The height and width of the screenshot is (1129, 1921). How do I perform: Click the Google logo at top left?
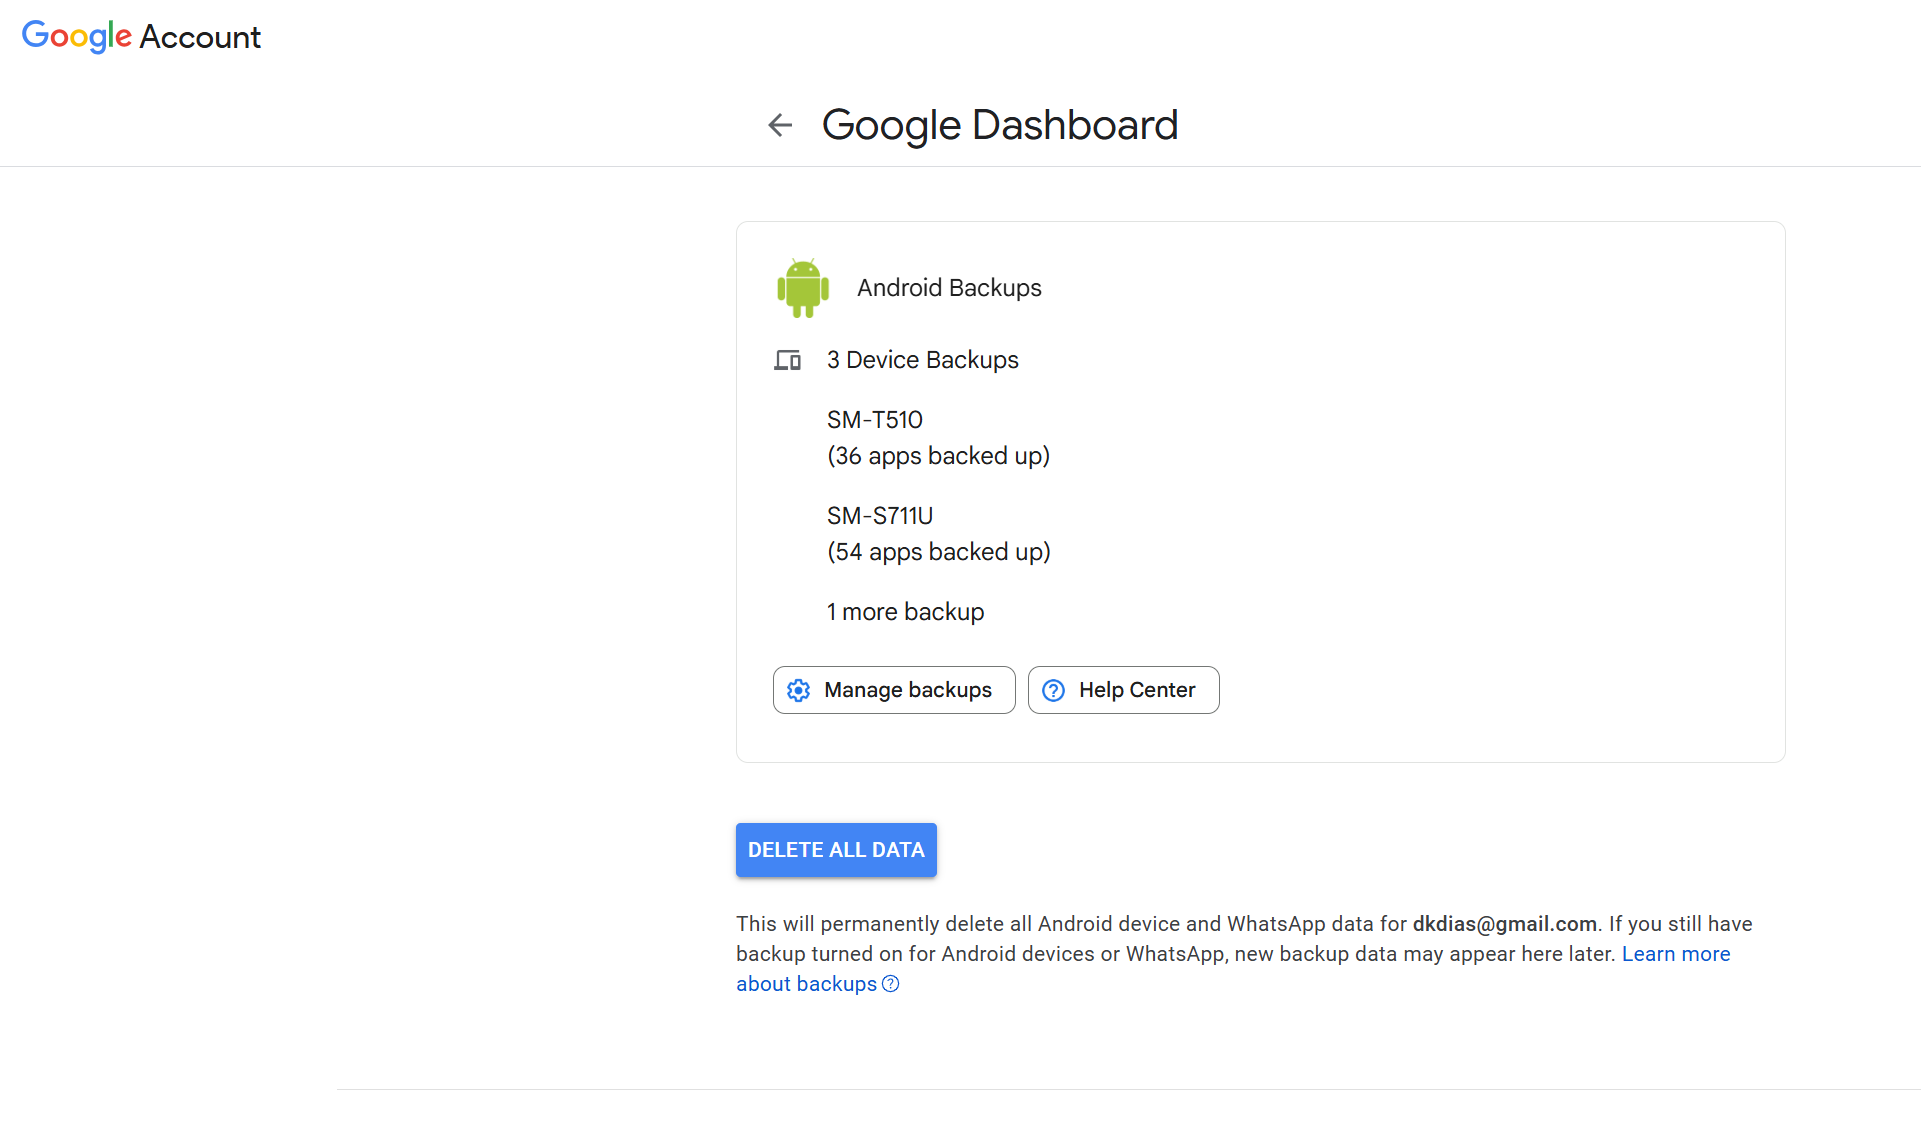77,37
